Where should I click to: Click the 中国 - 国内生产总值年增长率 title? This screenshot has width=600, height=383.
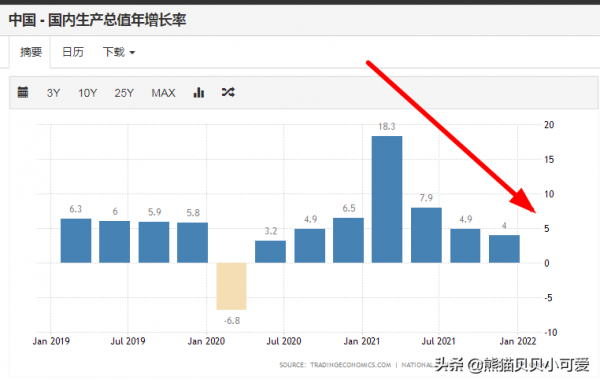98,20
